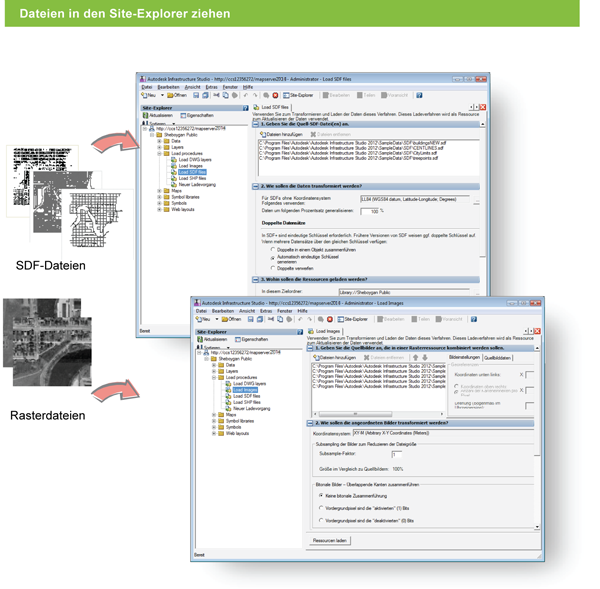Toggle Site-Explorer button in Load Images window

point(352,319)
